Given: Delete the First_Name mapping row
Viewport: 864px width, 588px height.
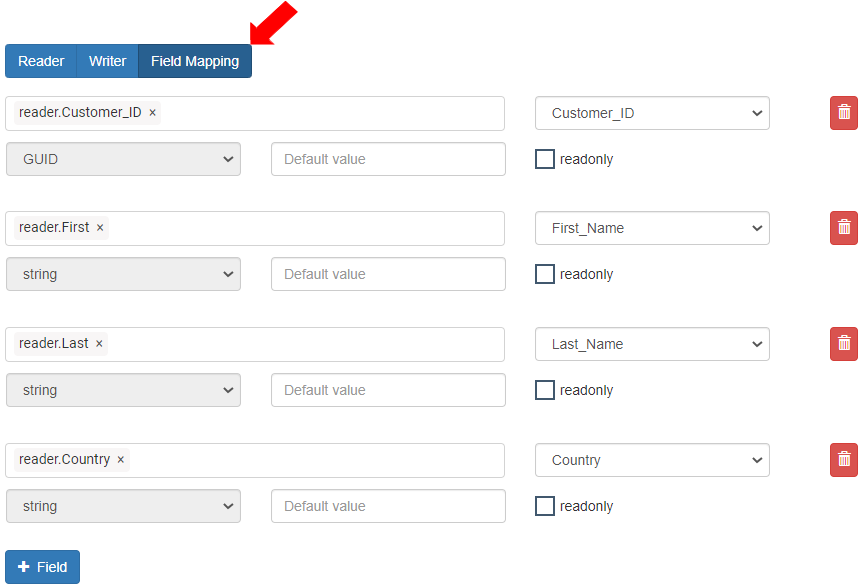Looking at the screenshot, I should [843, 228].
